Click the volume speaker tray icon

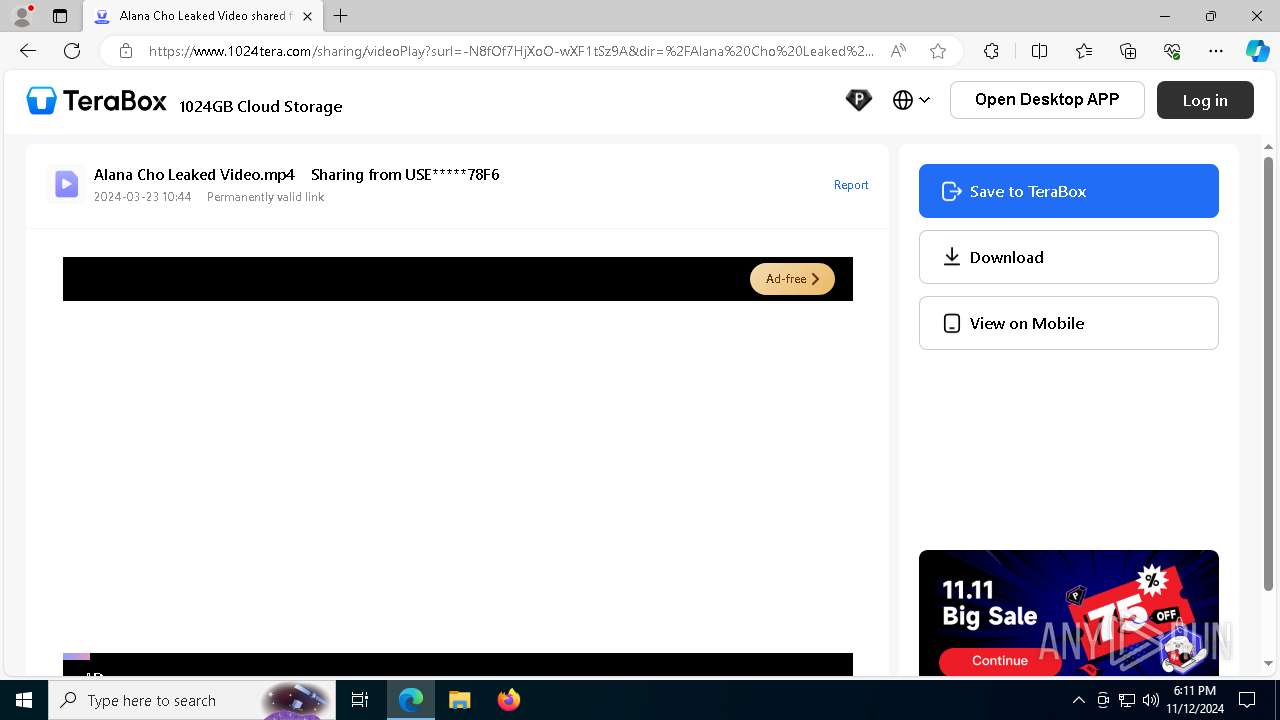[x=1150, y=700]
